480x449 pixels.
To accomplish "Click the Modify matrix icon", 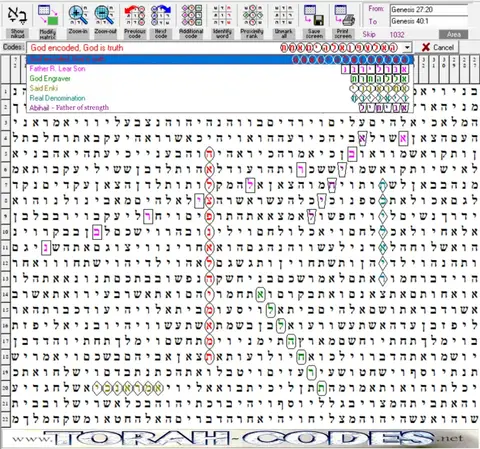I will coord(48,15).
